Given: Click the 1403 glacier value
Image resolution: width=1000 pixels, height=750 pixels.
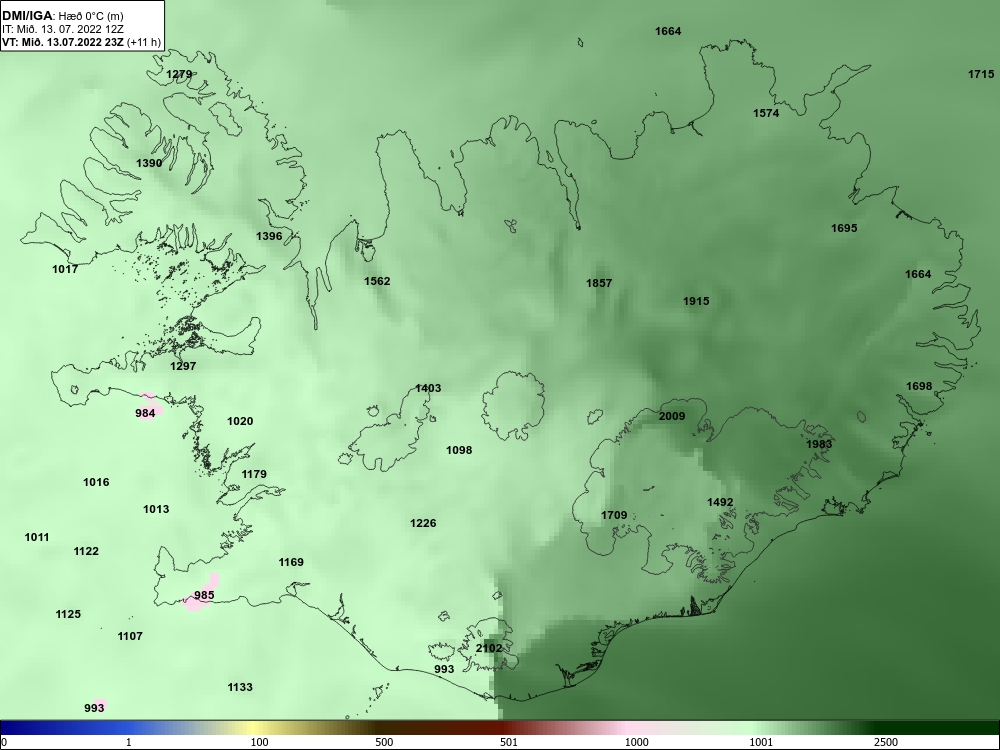Looking at the screenshot, I should click(428, 388).
